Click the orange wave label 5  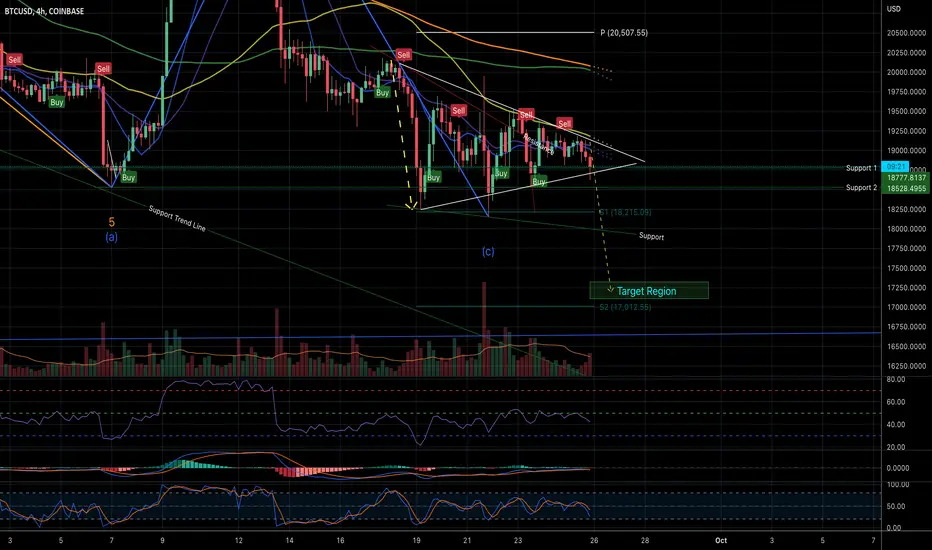coord(111,222)
